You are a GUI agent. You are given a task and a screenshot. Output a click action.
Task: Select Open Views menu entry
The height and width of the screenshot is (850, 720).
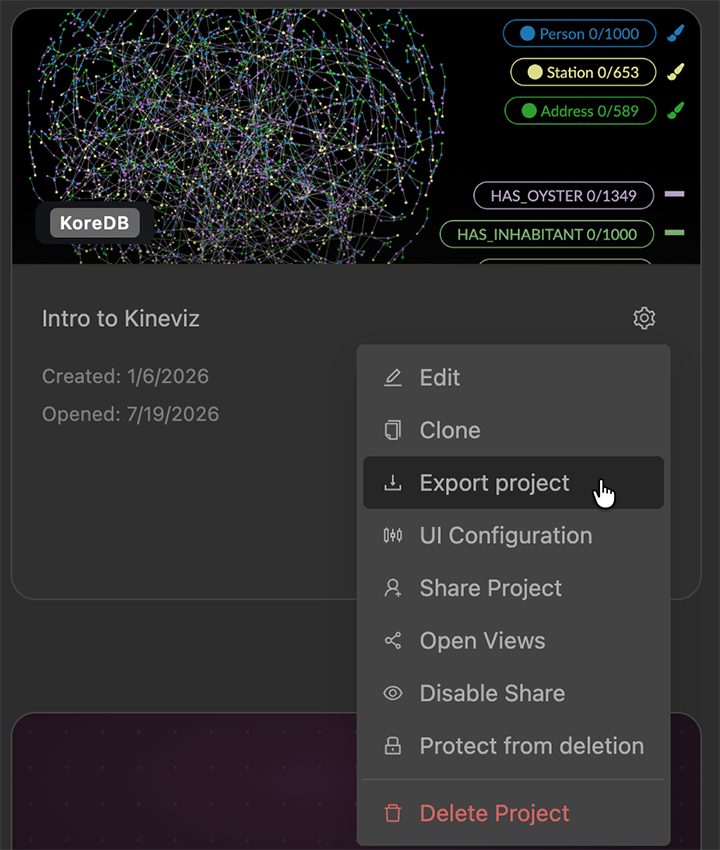[513, 641]
